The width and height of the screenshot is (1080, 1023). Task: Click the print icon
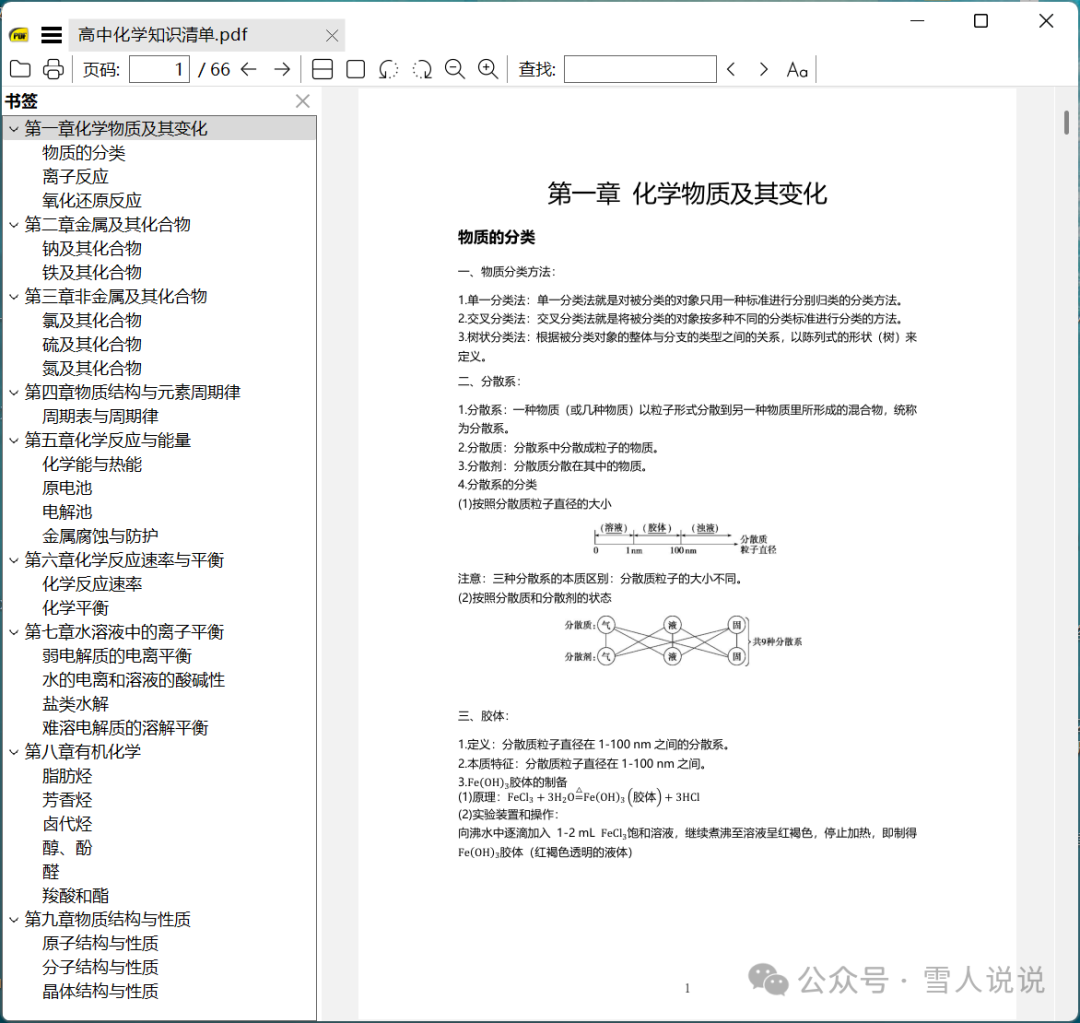point(52,69)
